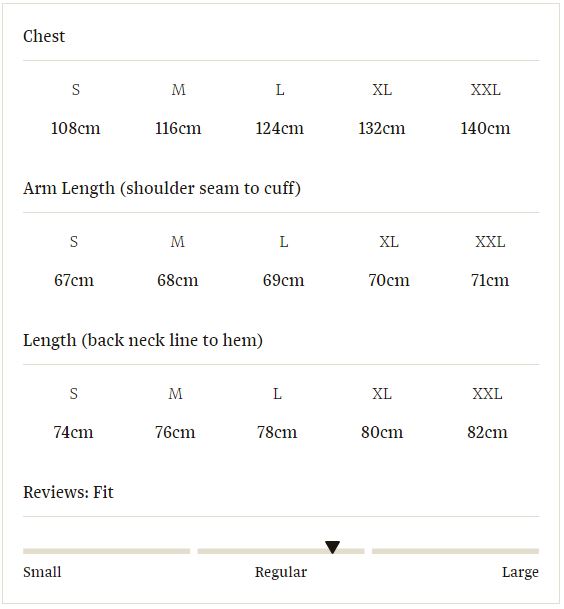
Task: Click the Length back neck line heading
Action: click(x=143, y=340)
